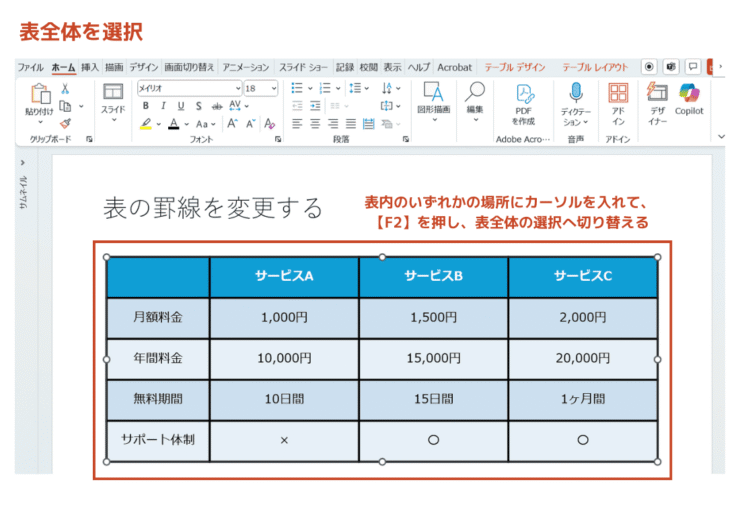Open the ファイル tab
Screen dimensions: 740x505
[x=31, y=67]
